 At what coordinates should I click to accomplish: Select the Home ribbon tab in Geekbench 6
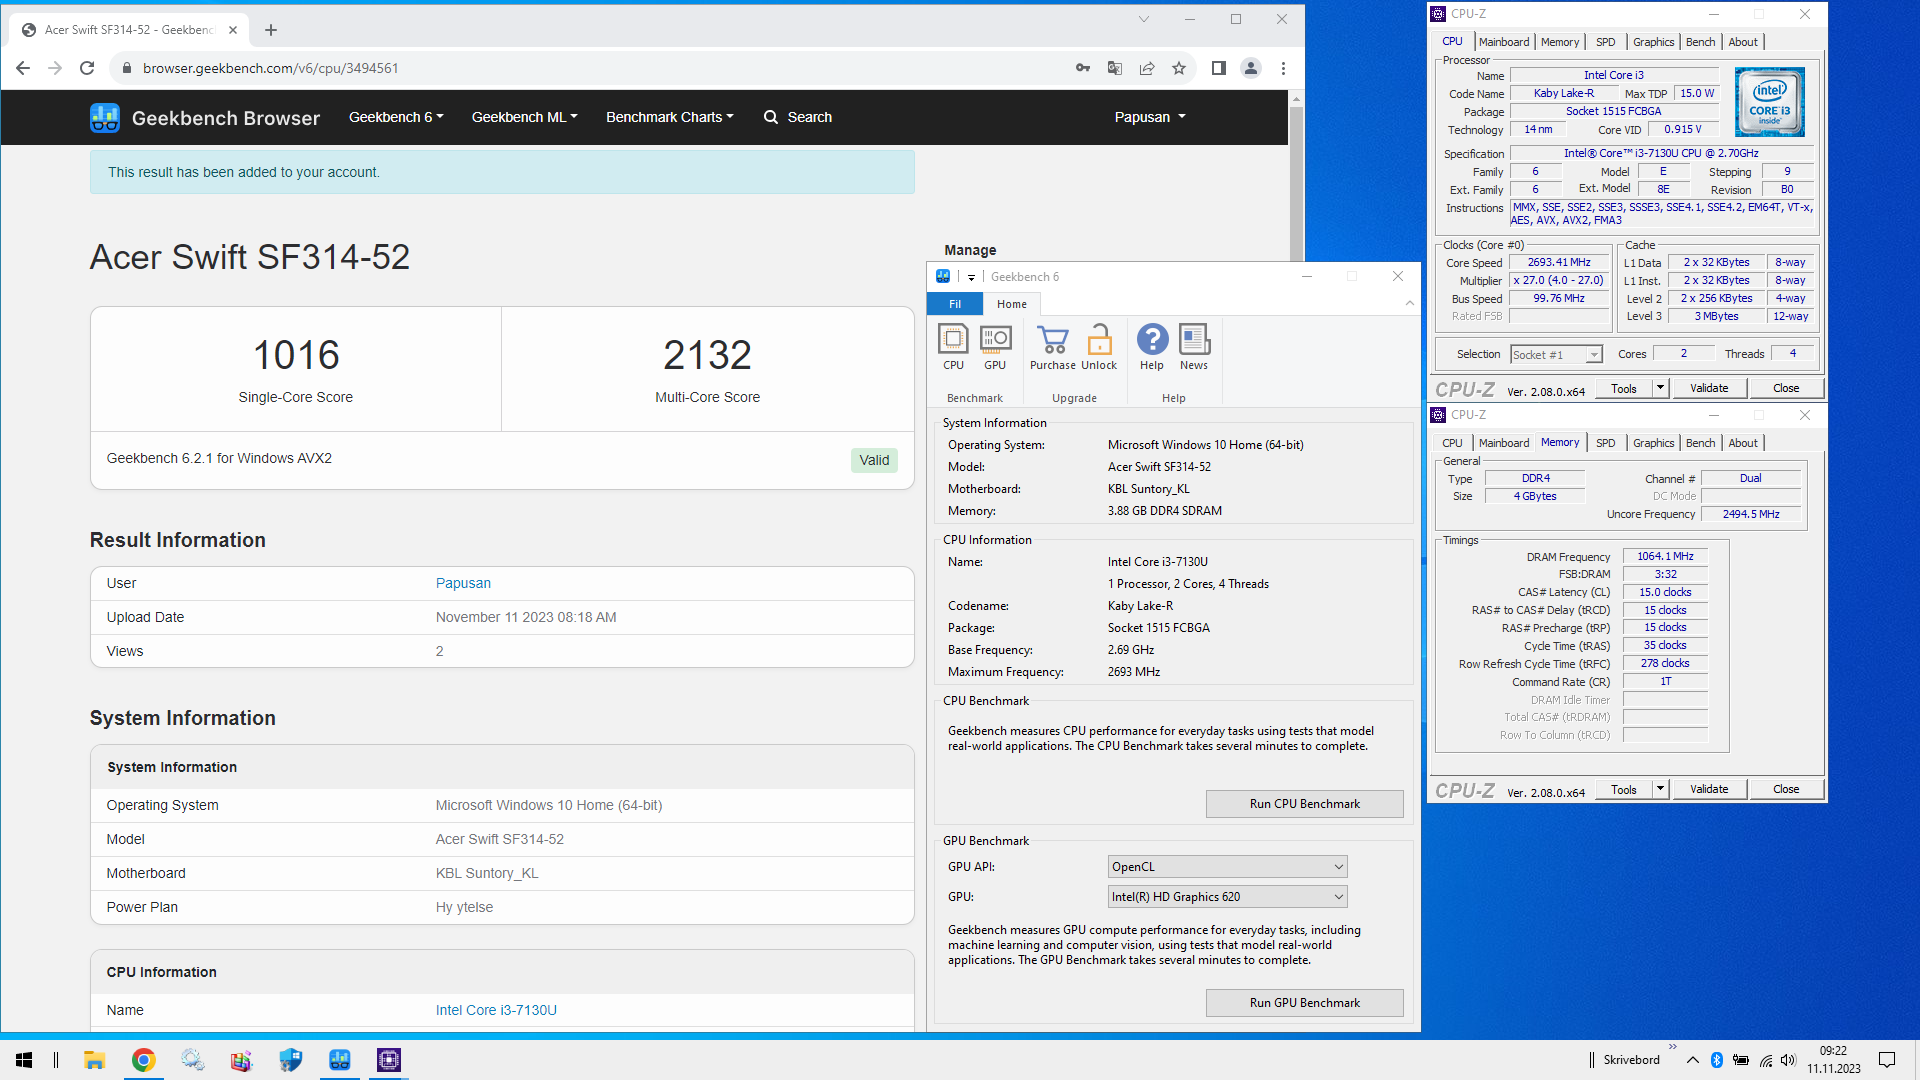click(x=1012, y=304)
